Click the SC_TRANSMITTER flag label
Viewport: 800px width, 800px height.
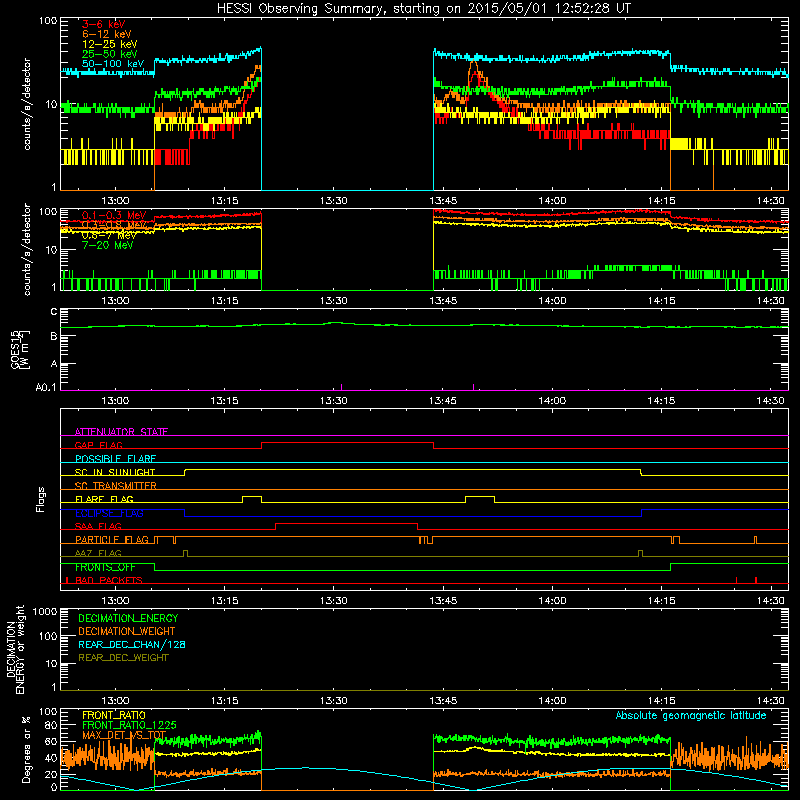(115, 485)
